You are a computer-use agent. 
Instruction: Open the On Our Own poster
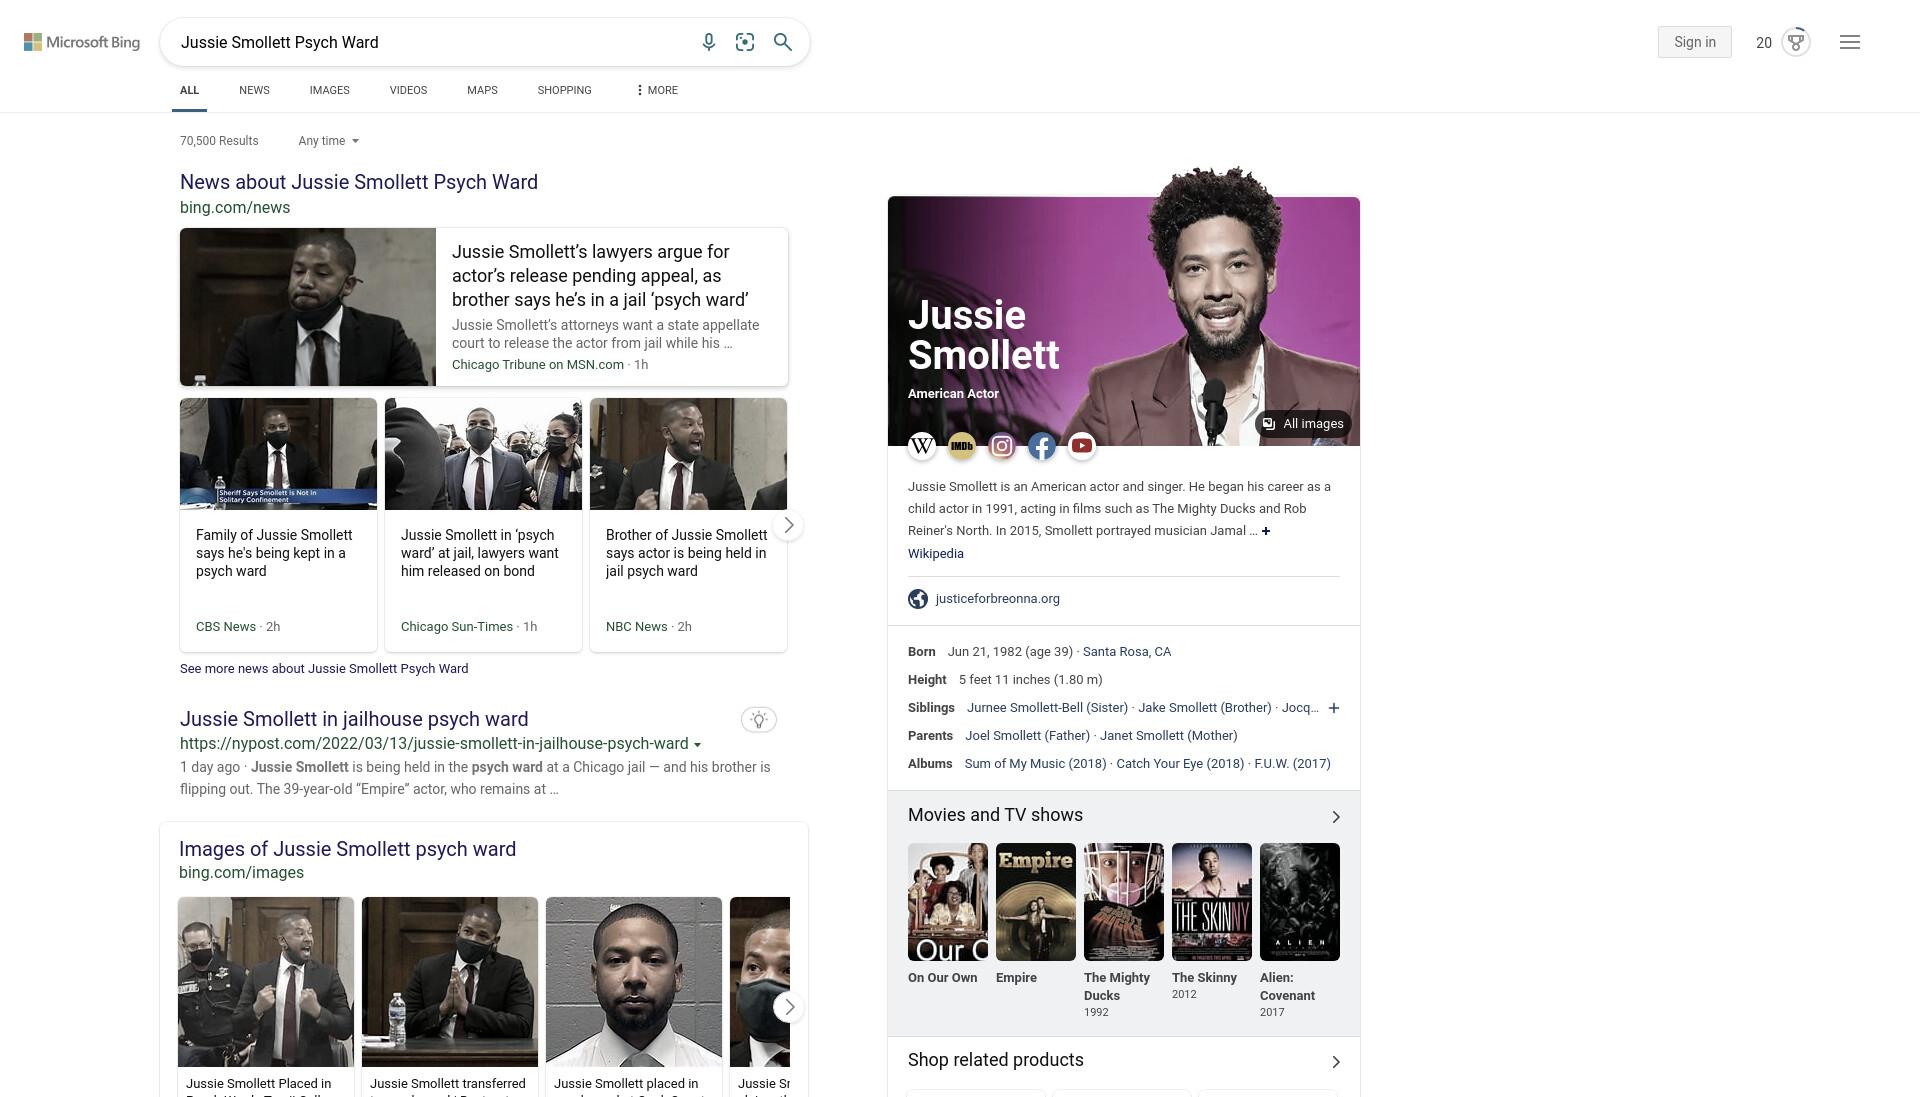(948, 902)
